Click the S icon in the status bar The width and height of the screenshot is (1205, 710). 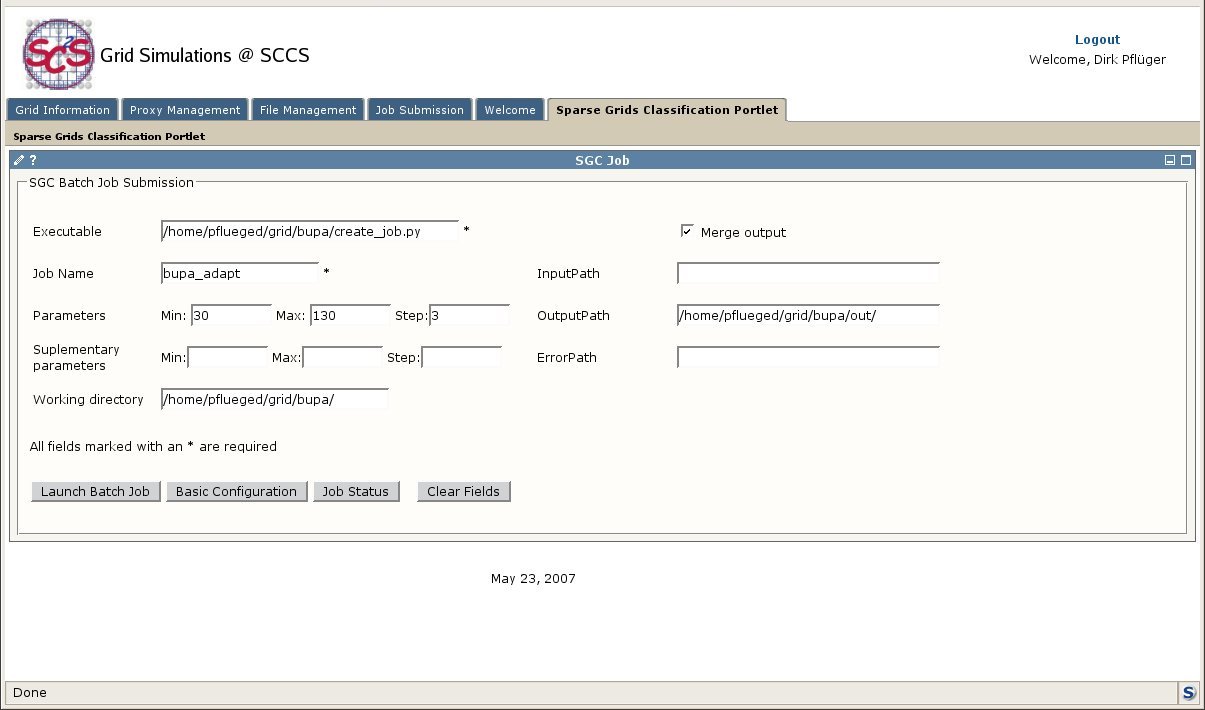point(1188,692)
